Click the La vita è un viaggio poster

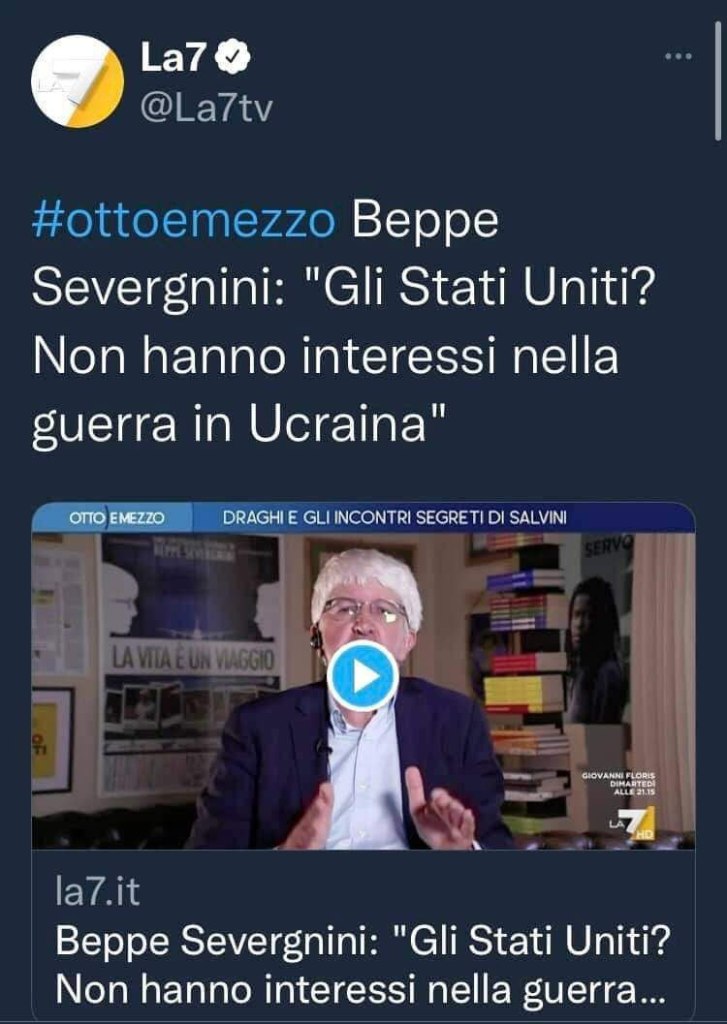click(x=190, y=660)
